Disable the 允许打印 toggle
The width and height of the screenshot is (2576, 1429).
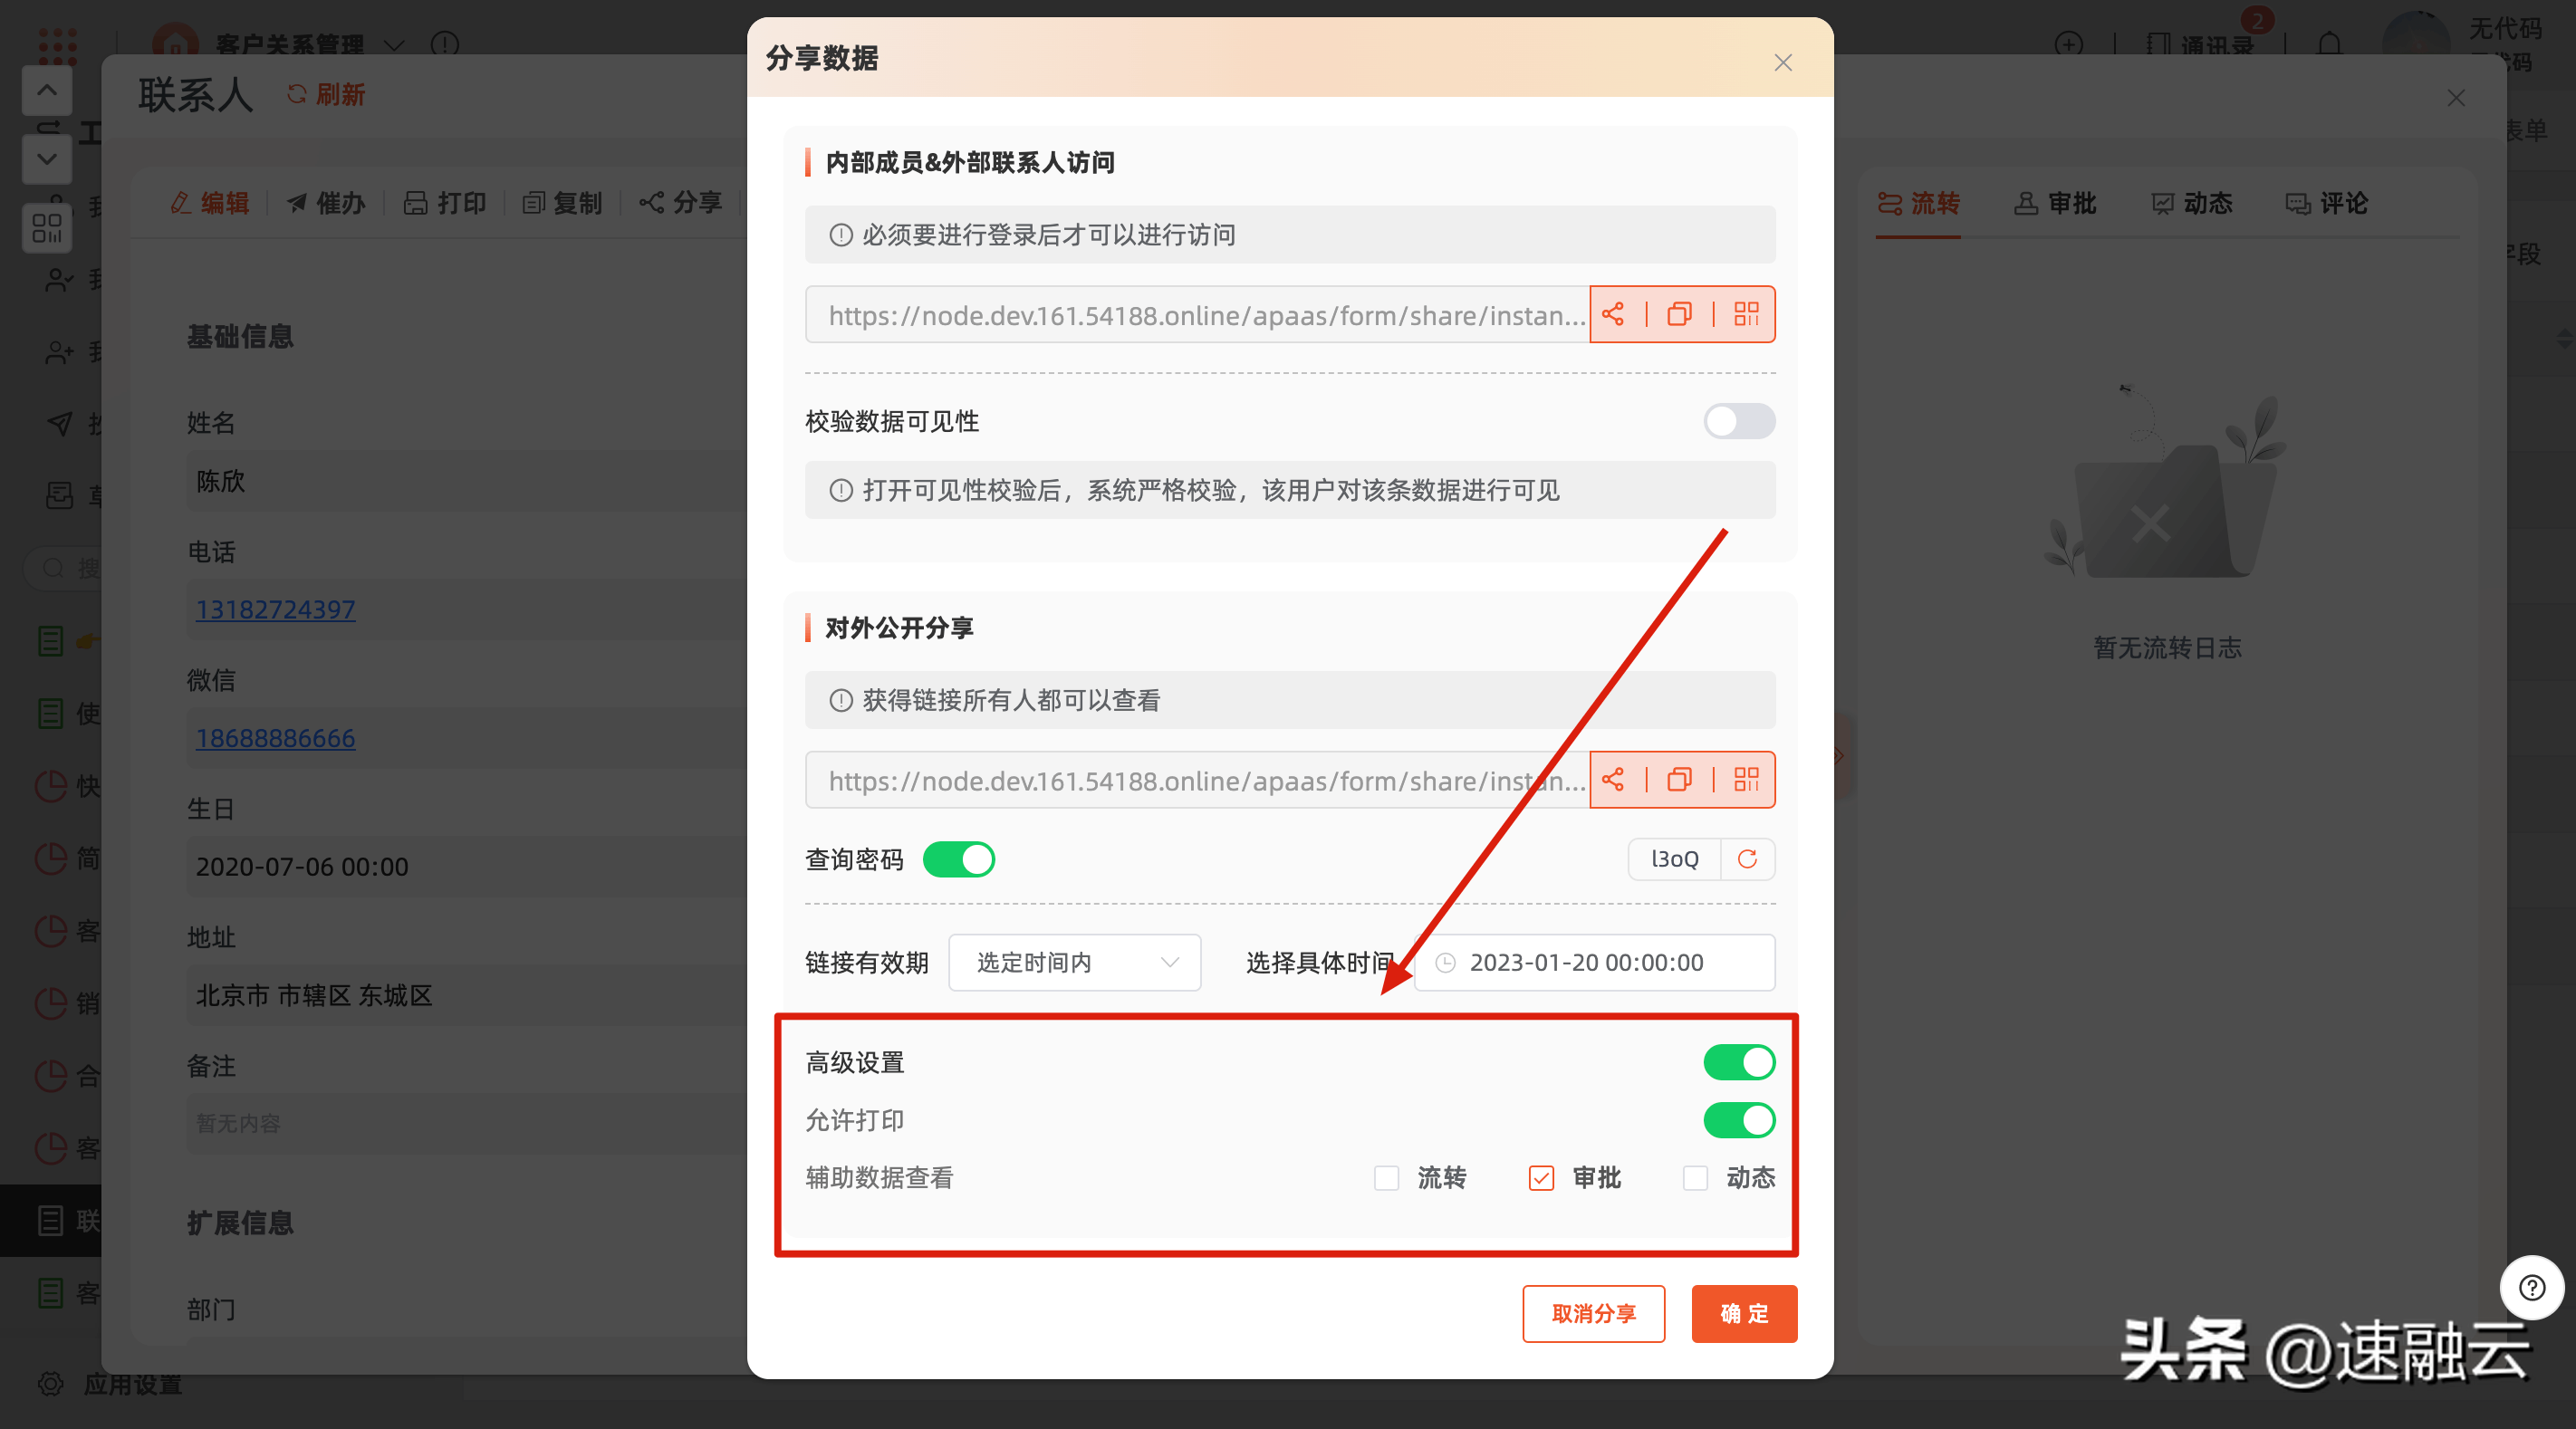(x=1738, y=1120)
